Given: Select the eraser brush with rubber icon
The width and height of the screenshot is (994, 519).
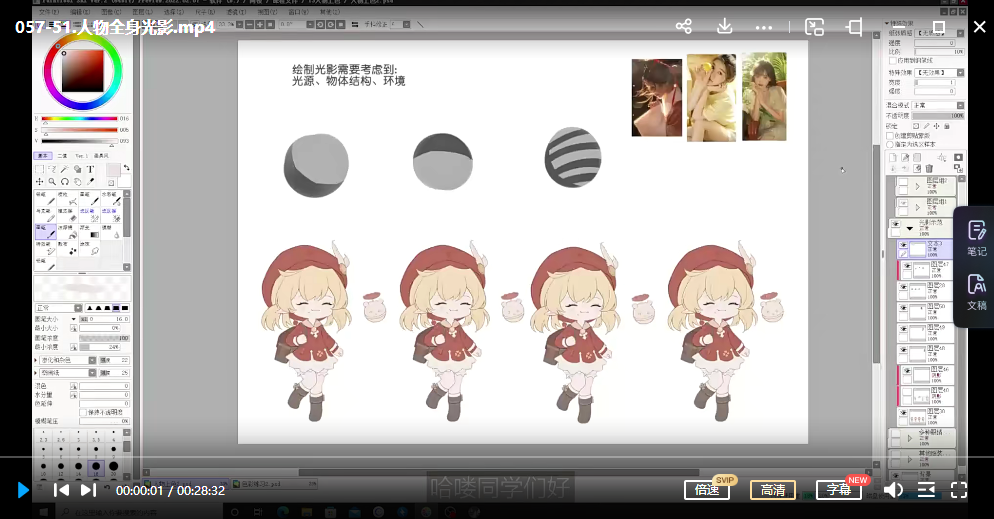Looking at the screenshot, I should coord(66,214).
